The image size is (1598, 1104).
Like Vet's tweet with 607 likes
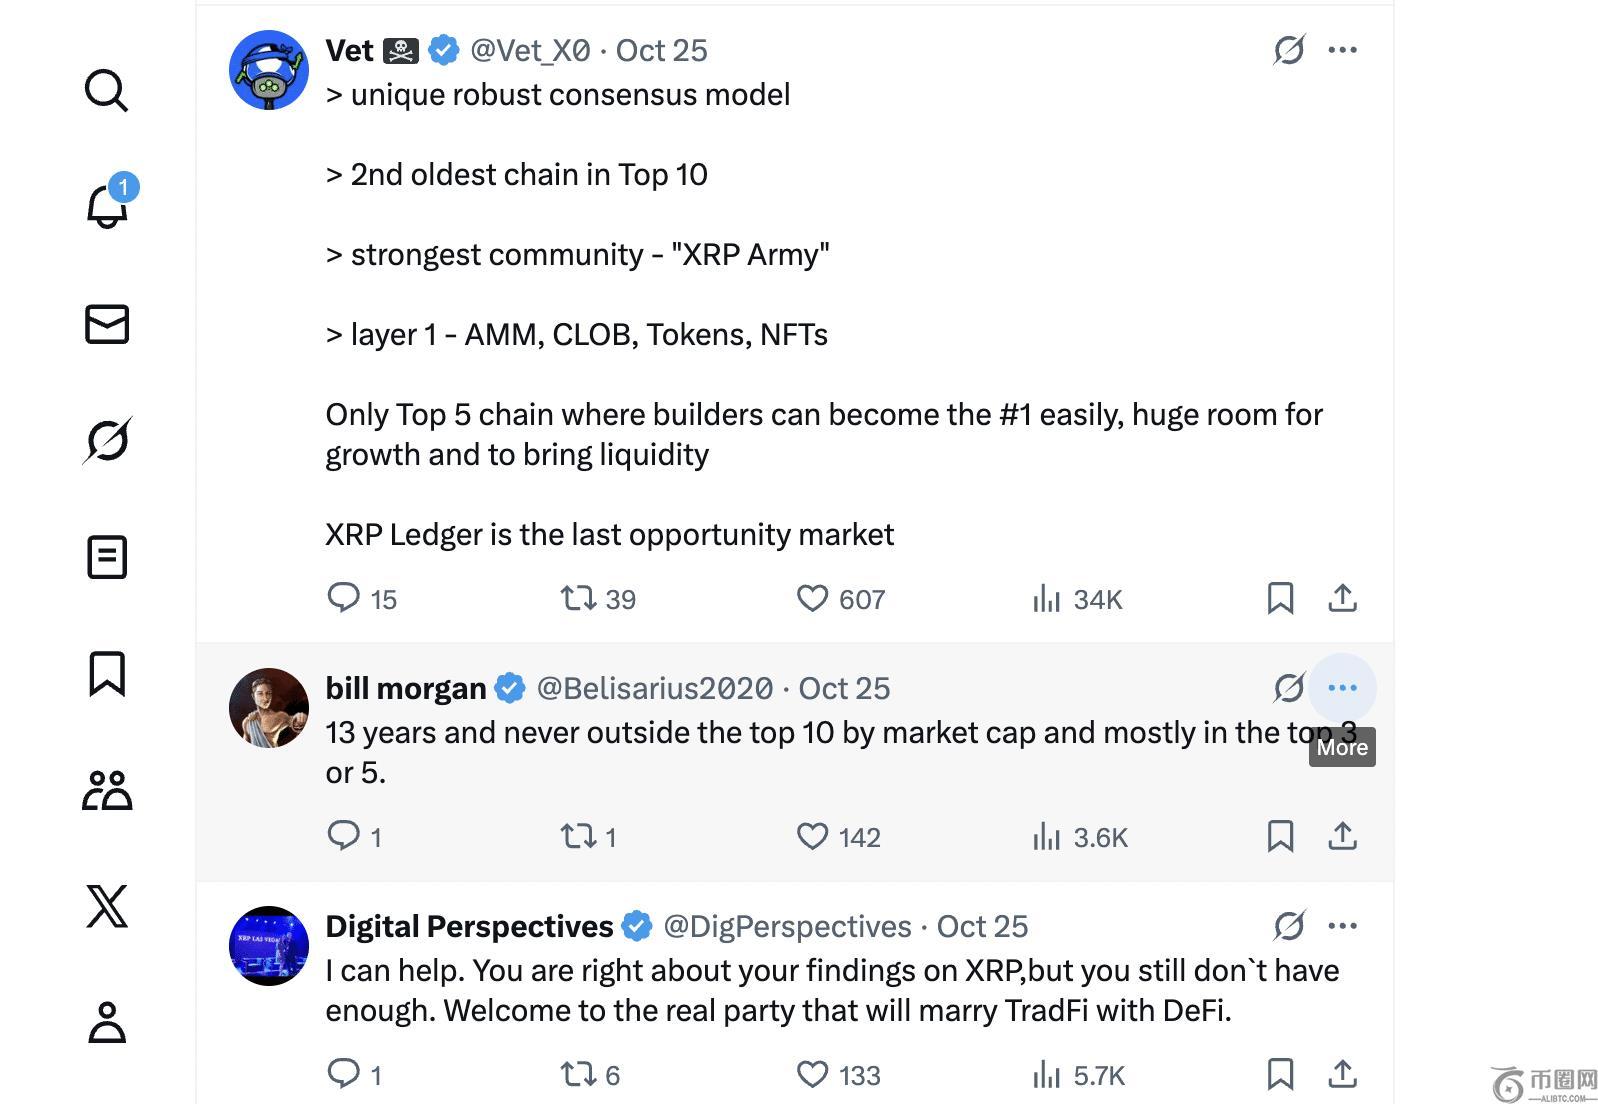(x=812, y=598)
